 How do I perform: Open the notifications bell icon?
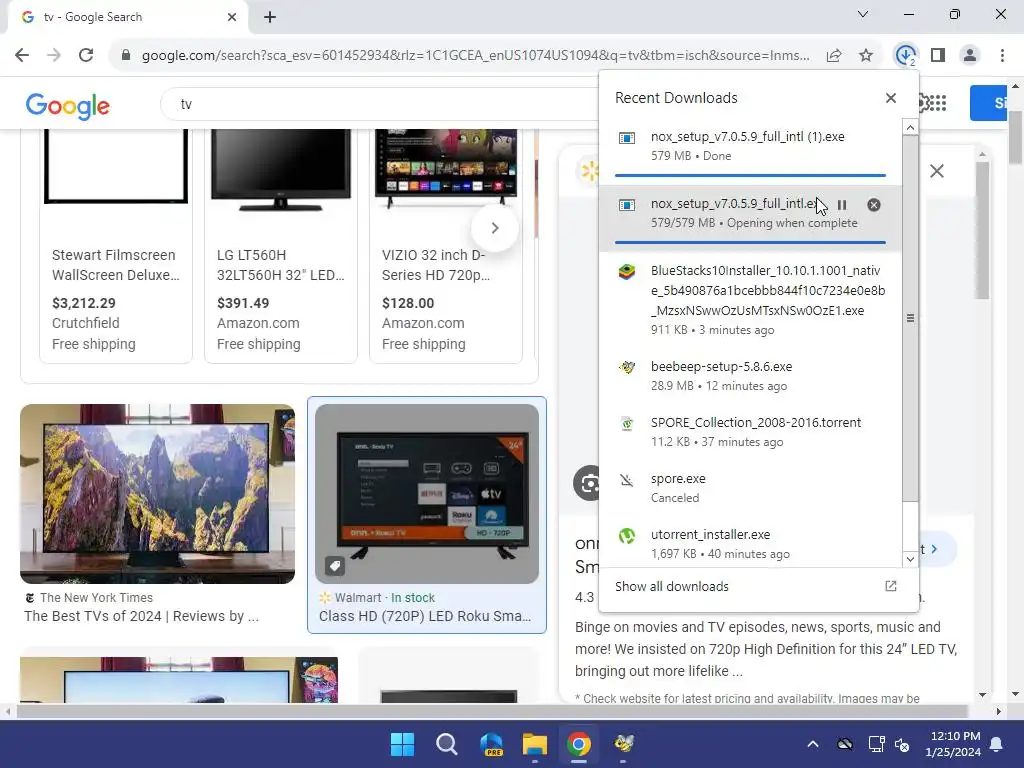[x=997, y=744]
